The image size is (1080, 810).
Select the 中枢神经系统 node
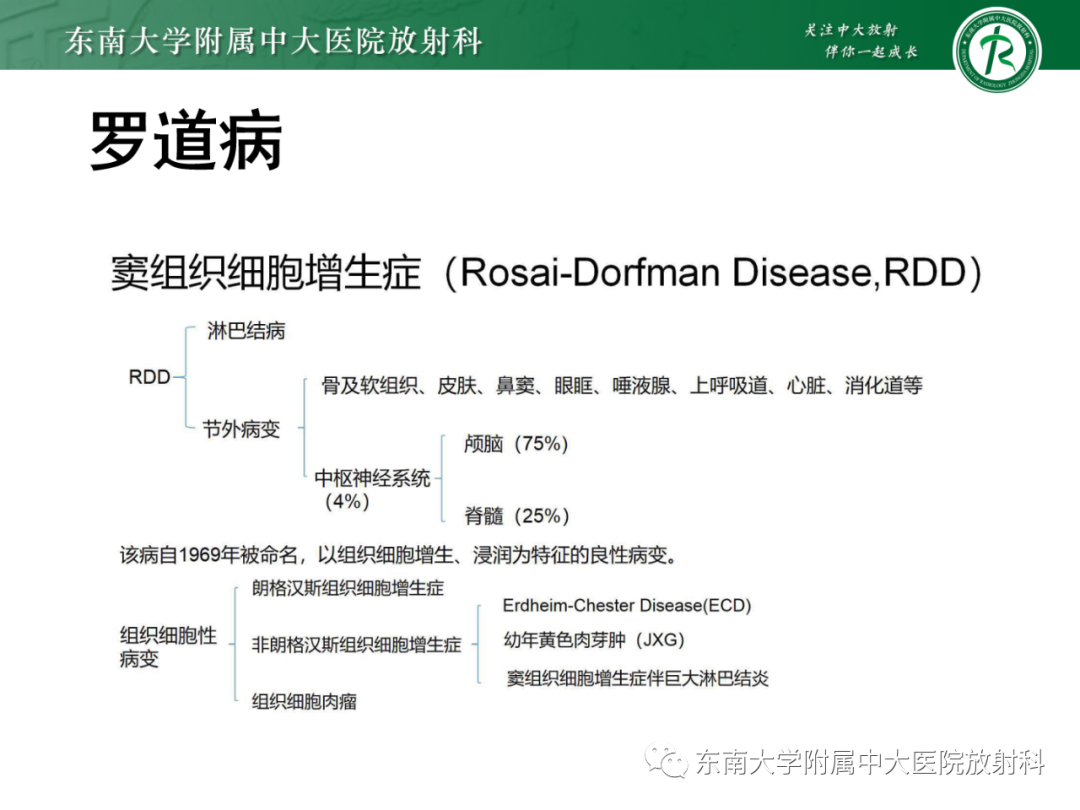click(x=372, y=478)
